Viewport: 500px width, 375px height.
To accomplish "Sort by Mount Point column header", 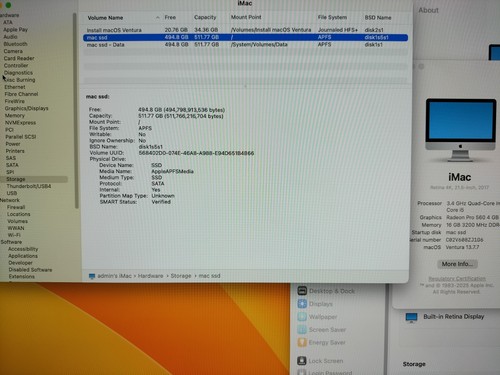I will click(x=246, y=17).
